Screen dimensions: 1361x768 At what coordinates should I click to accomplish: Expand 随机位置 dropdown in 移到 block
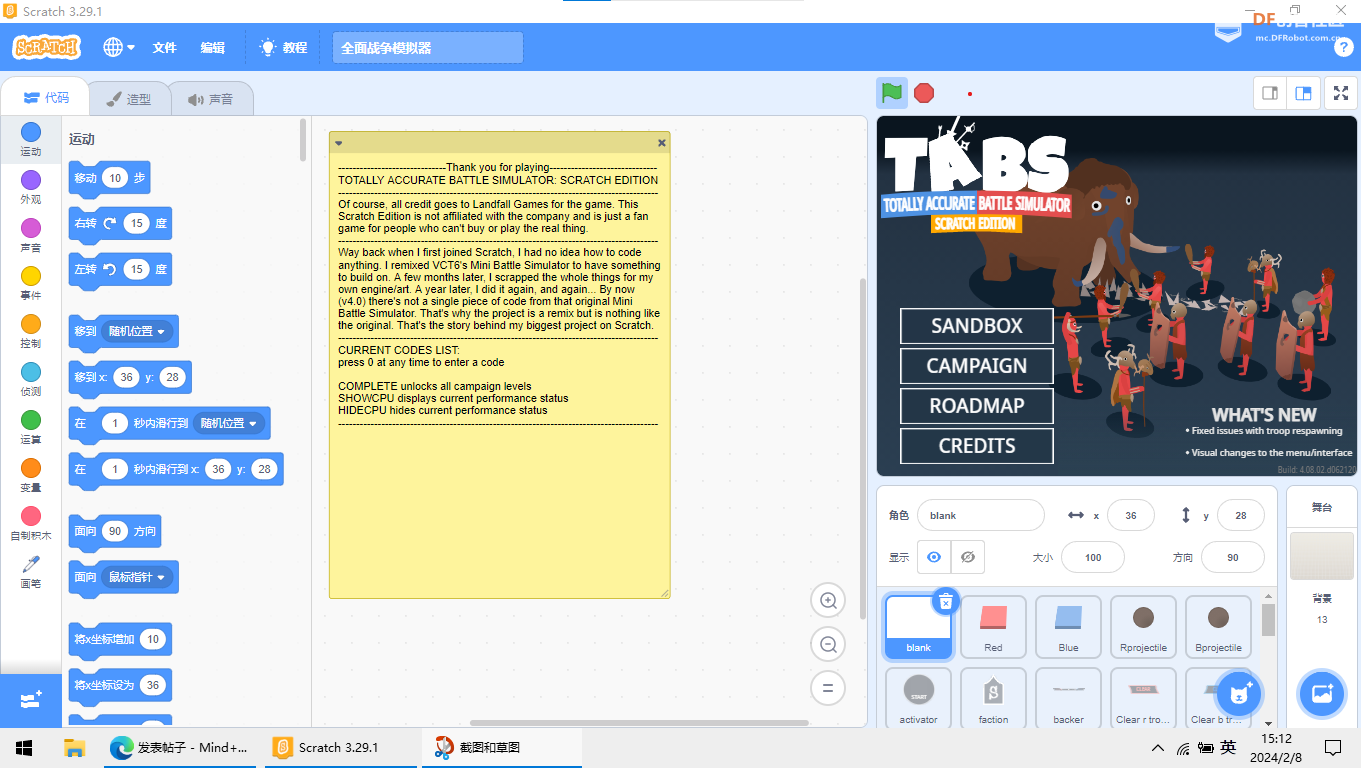pyautogui.click(x=138, y=331)
